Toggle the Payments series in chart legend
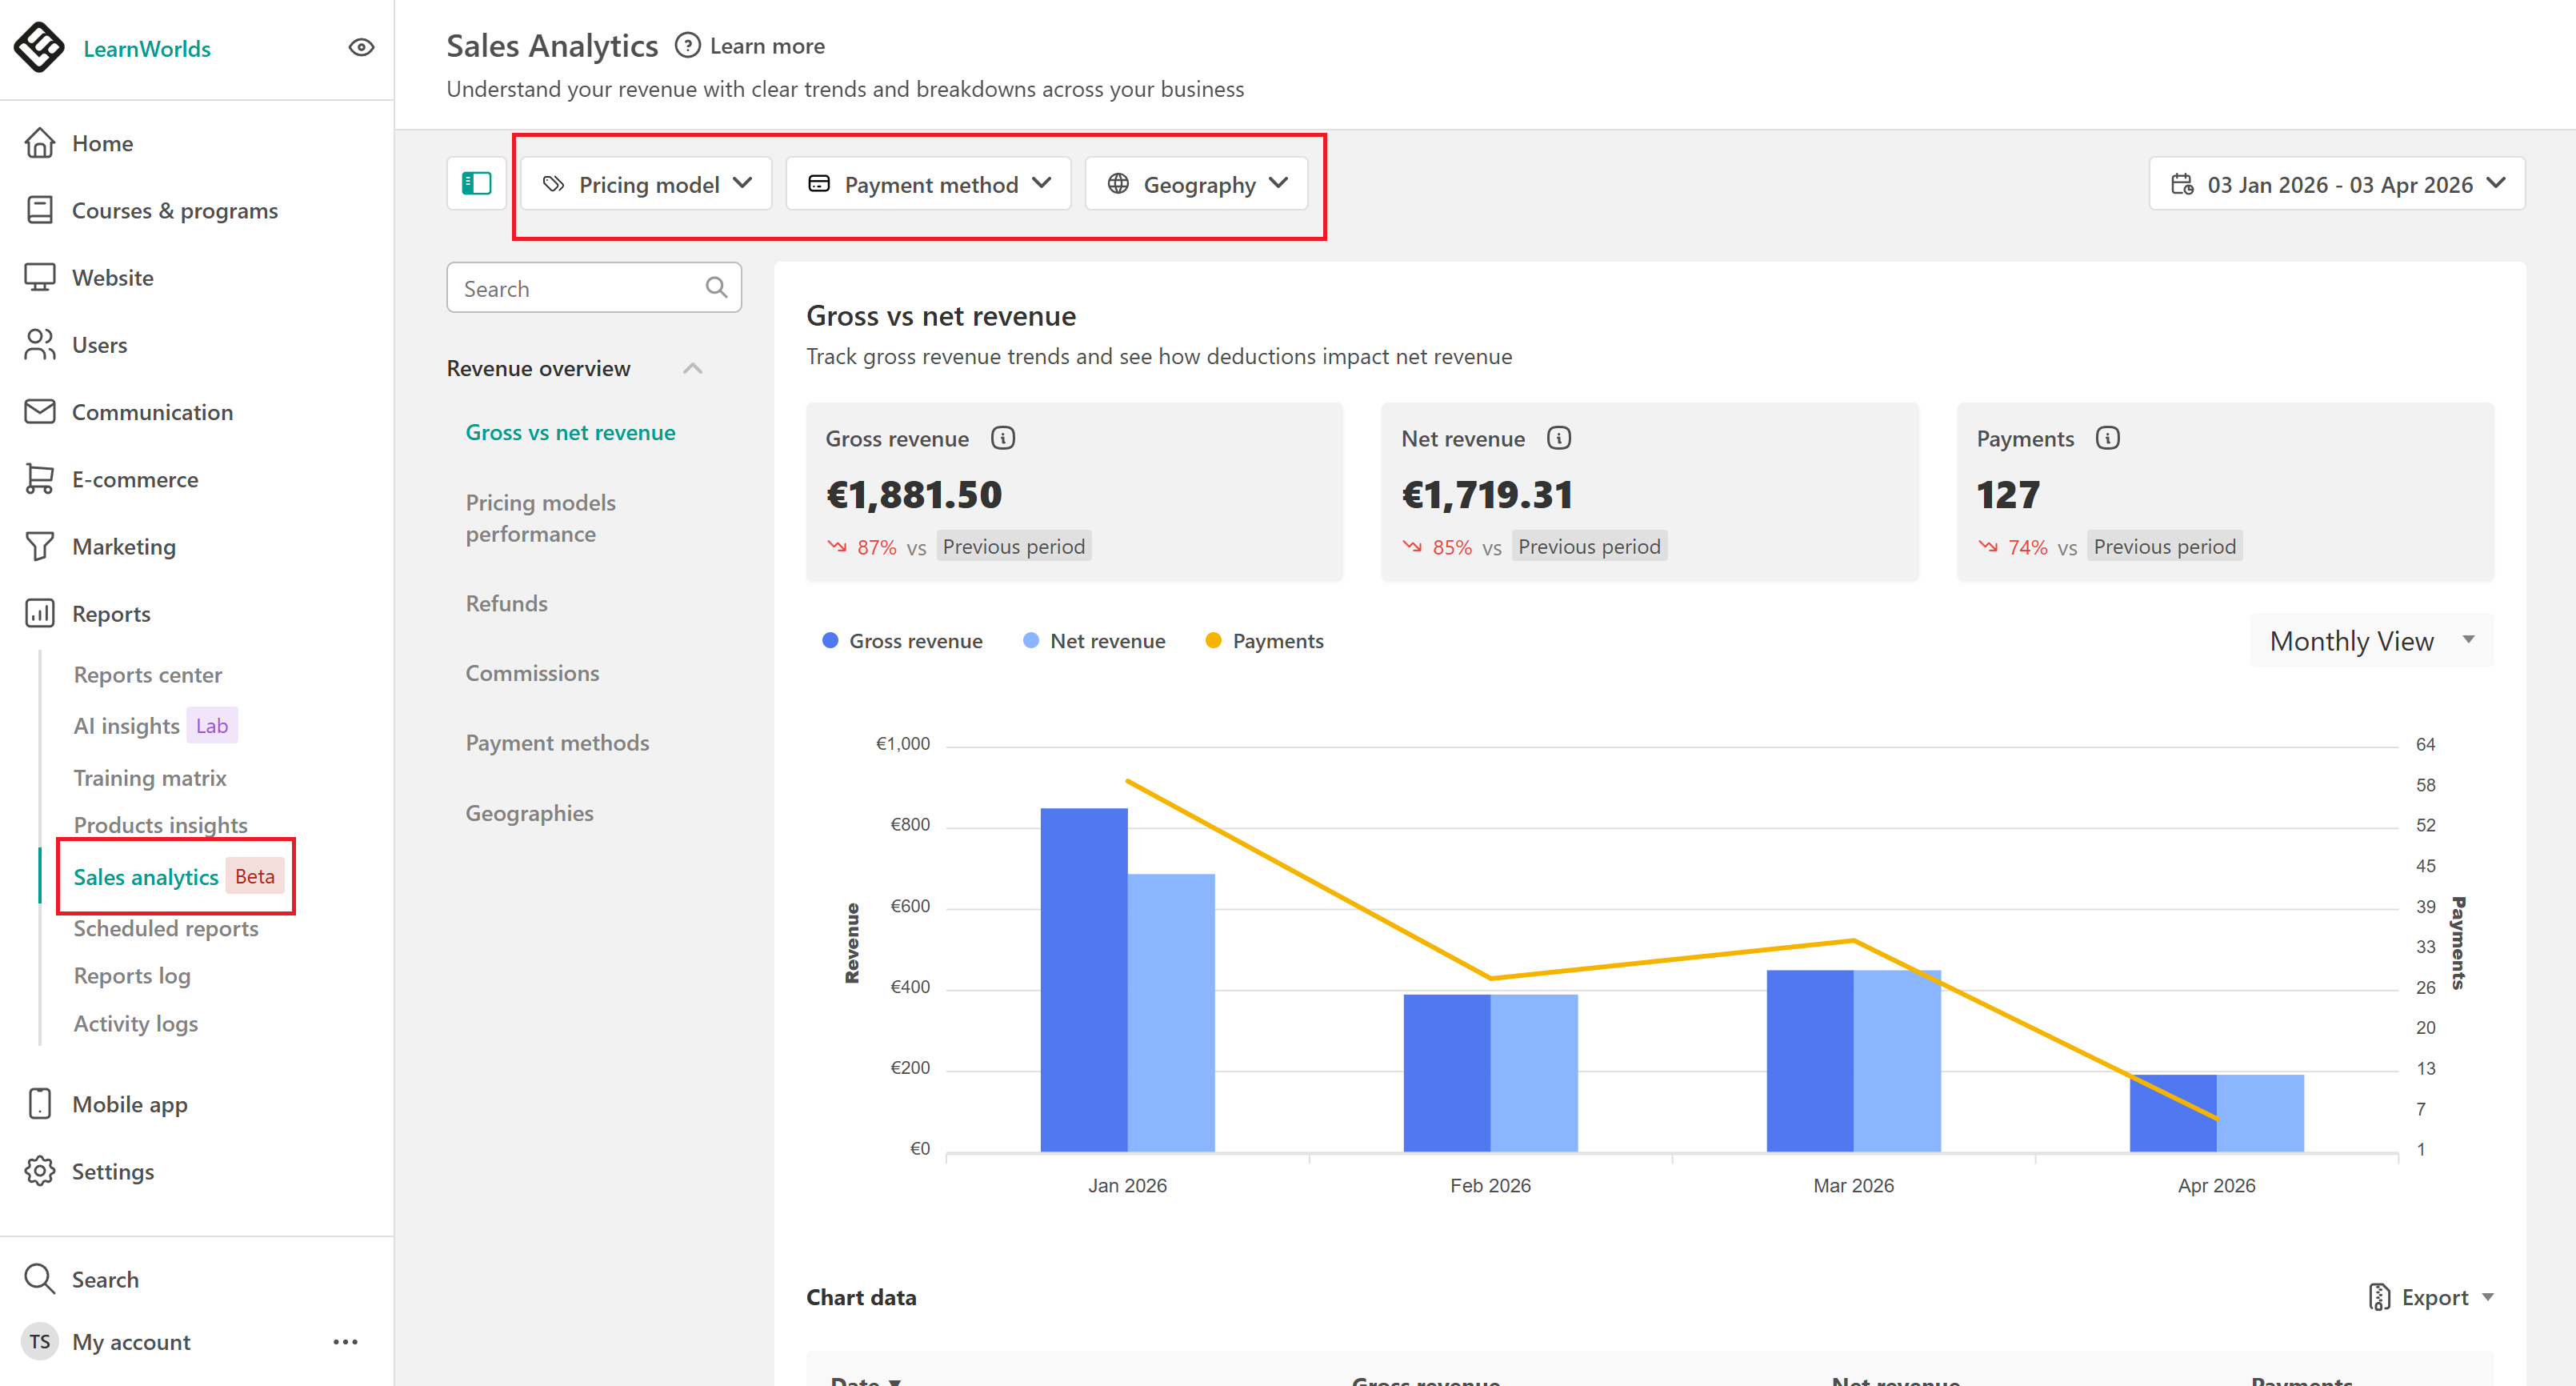 tap(1264, 641)
